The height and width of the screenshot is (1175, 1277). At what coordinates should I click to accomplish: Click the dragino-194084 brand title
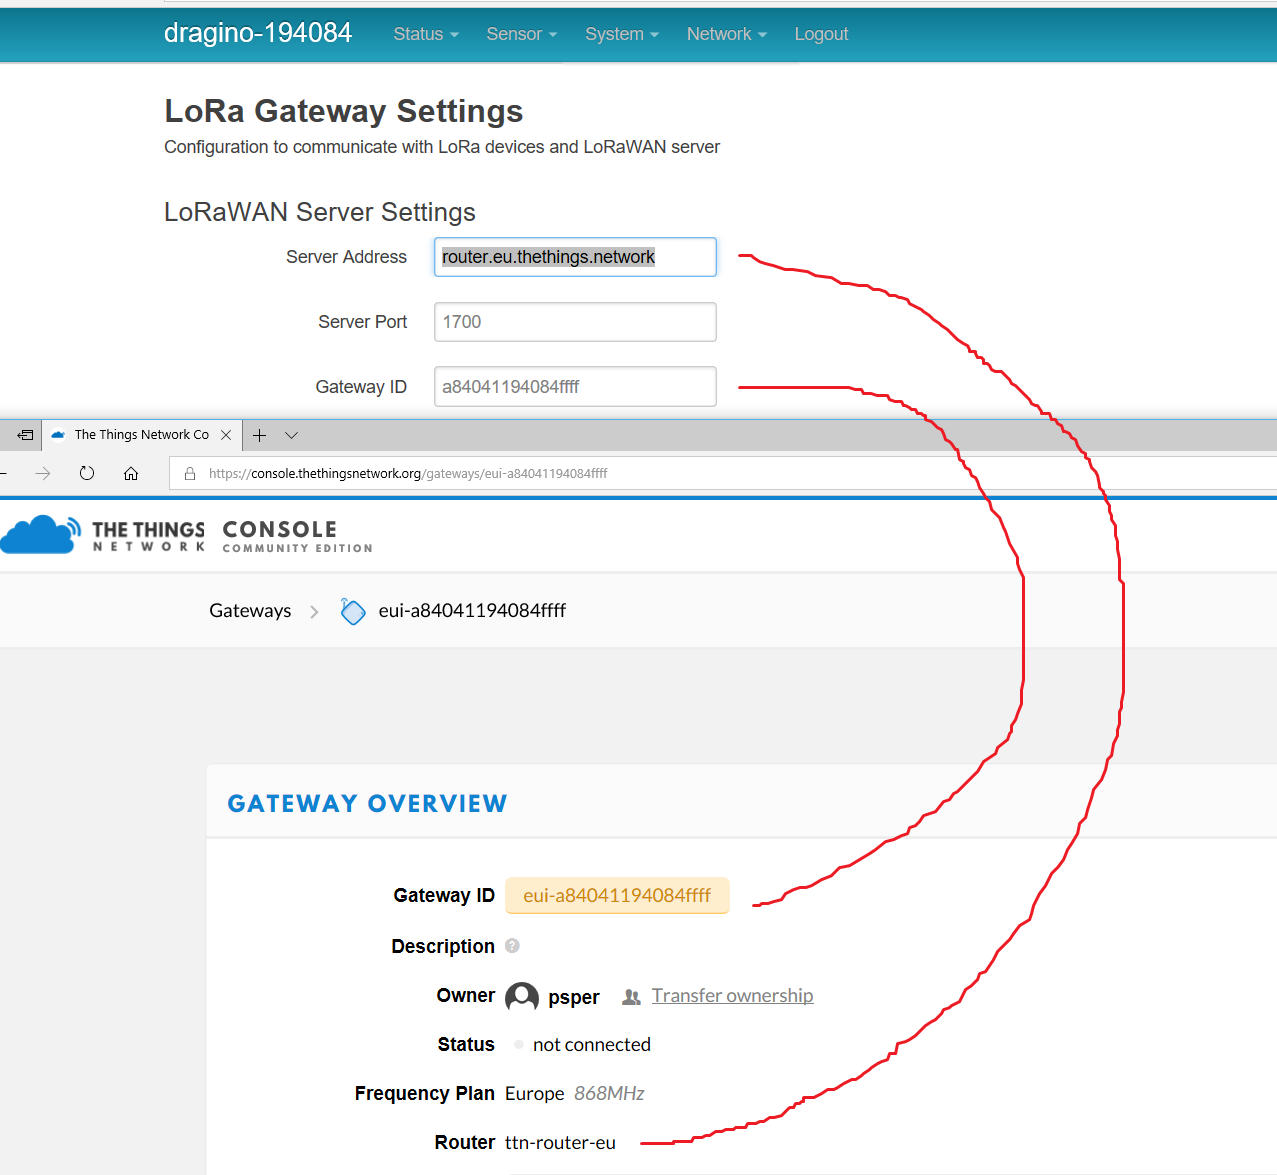tap(258, 33)
